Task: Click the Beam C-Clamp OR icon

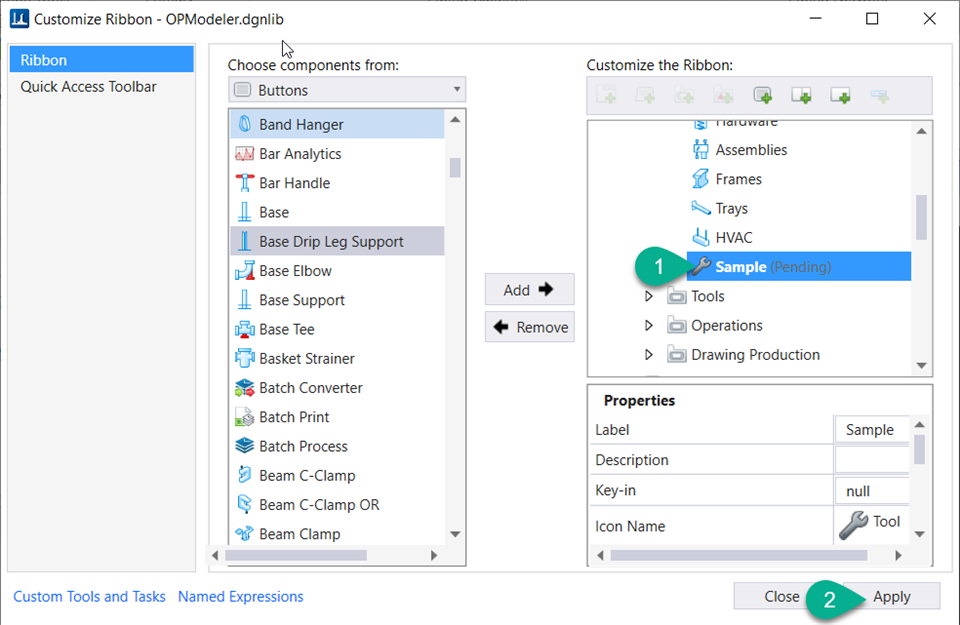Action: (244, 505)
